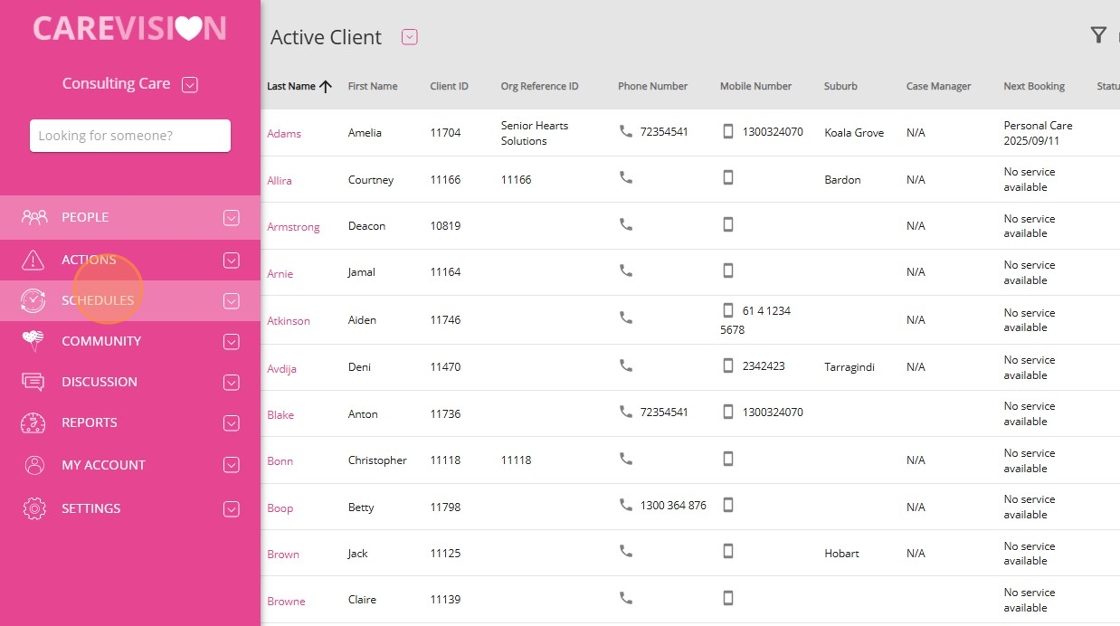Screen dimensions: 1120x626
Task: Click the mobile icon in Avdija row
Action: point(728,365)
